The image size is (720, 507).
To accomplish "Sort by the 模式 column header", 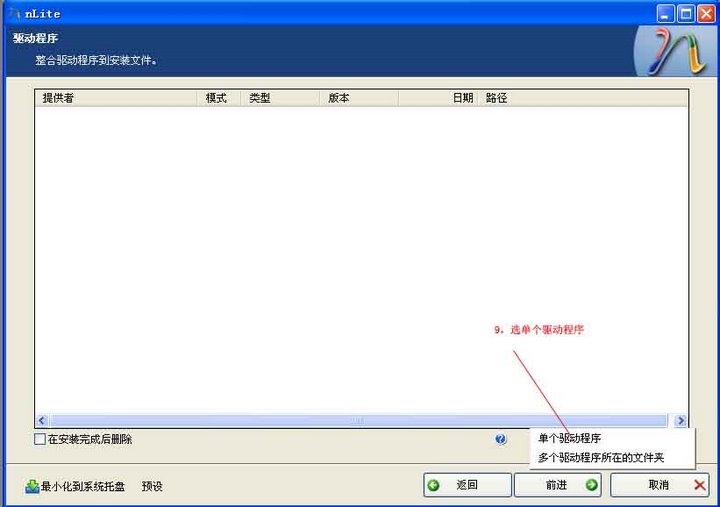I will click(x=219, y=98).
